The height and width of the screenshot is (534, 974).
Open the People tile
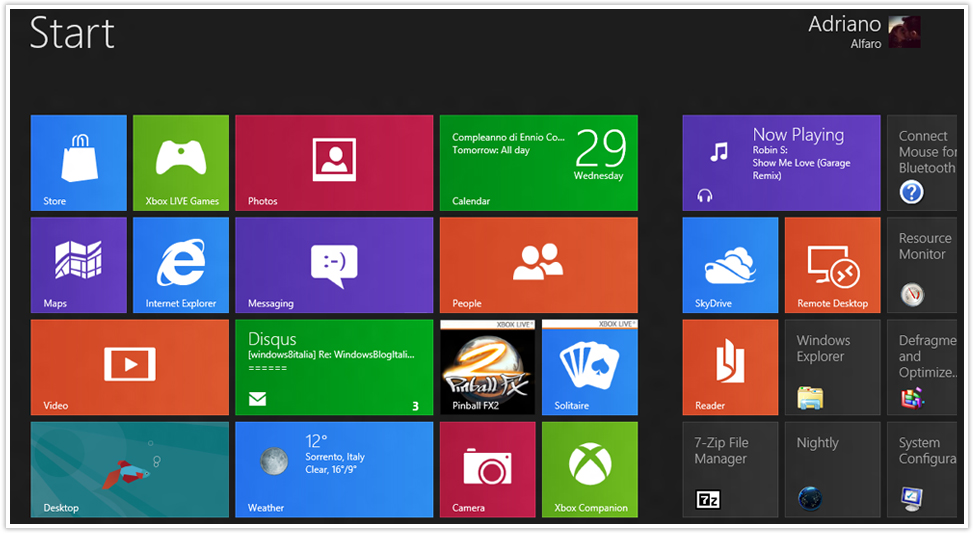coord(538,265)
